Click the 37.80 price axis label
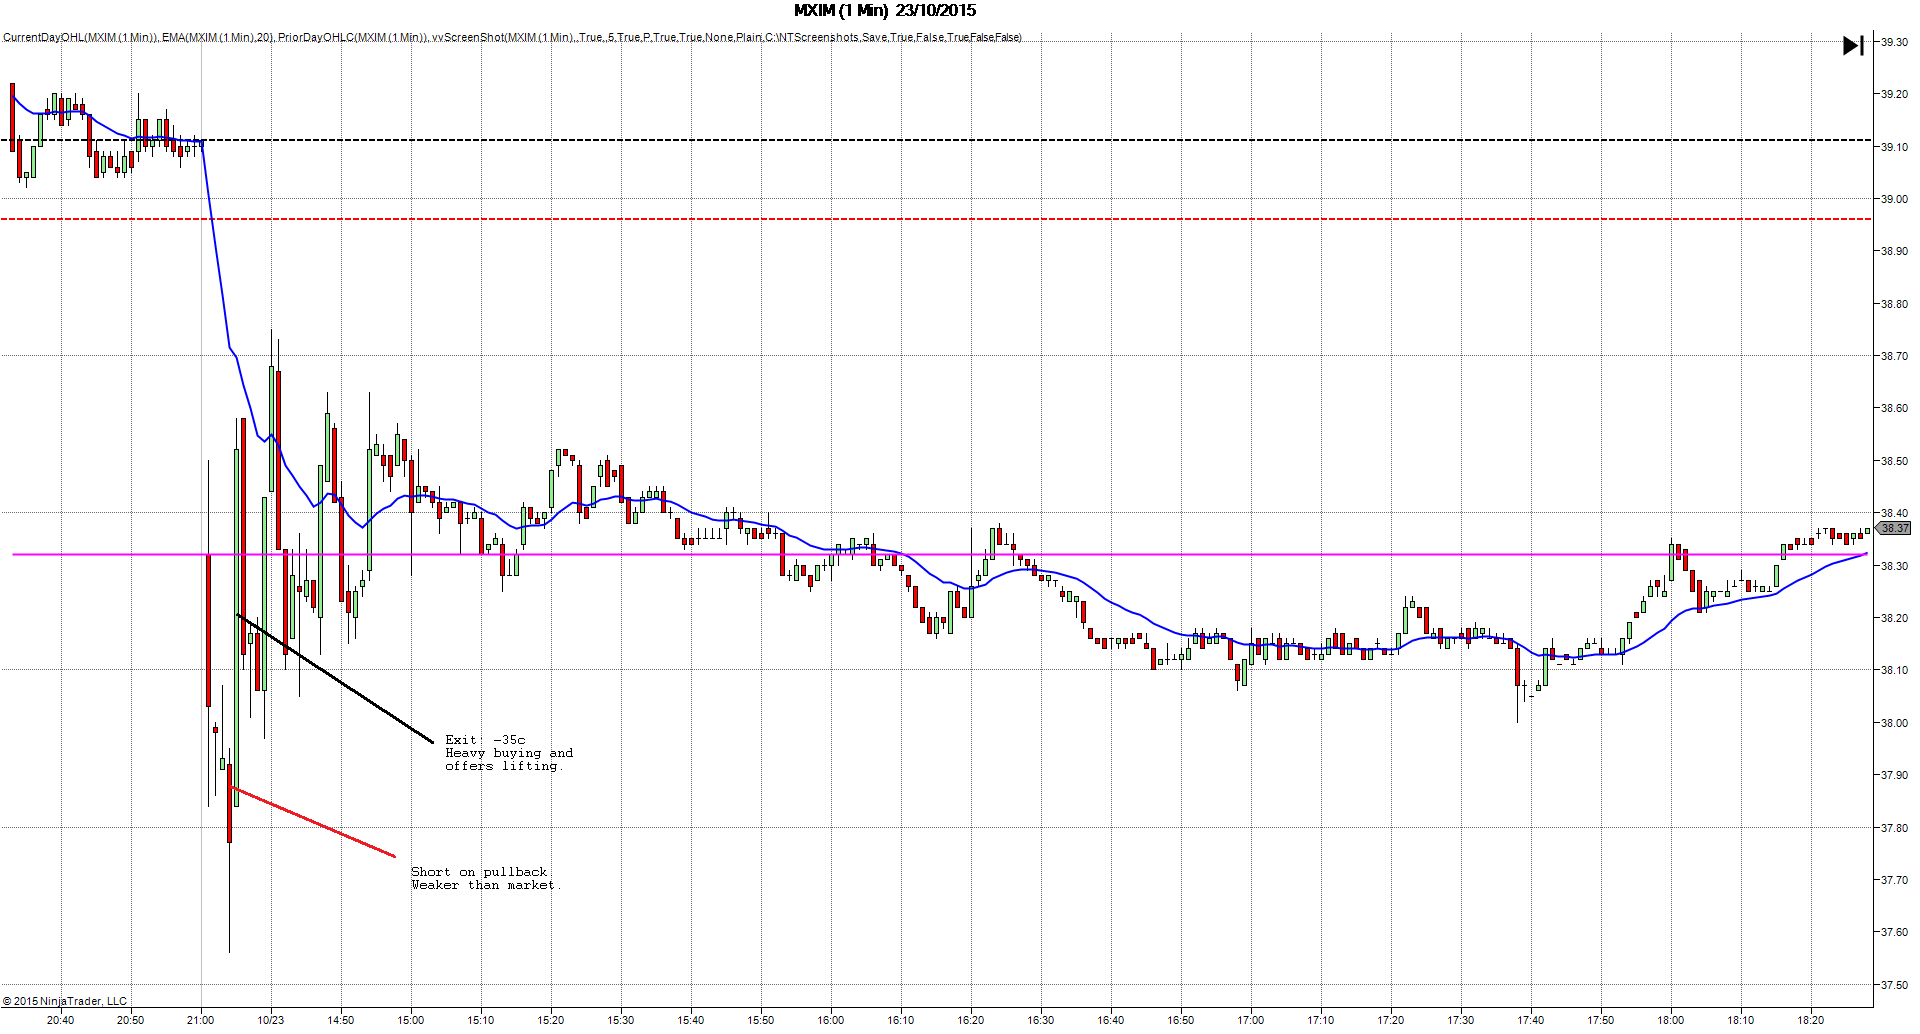The height and width of the screenshot is (1034, 1920). point(1894,828)
